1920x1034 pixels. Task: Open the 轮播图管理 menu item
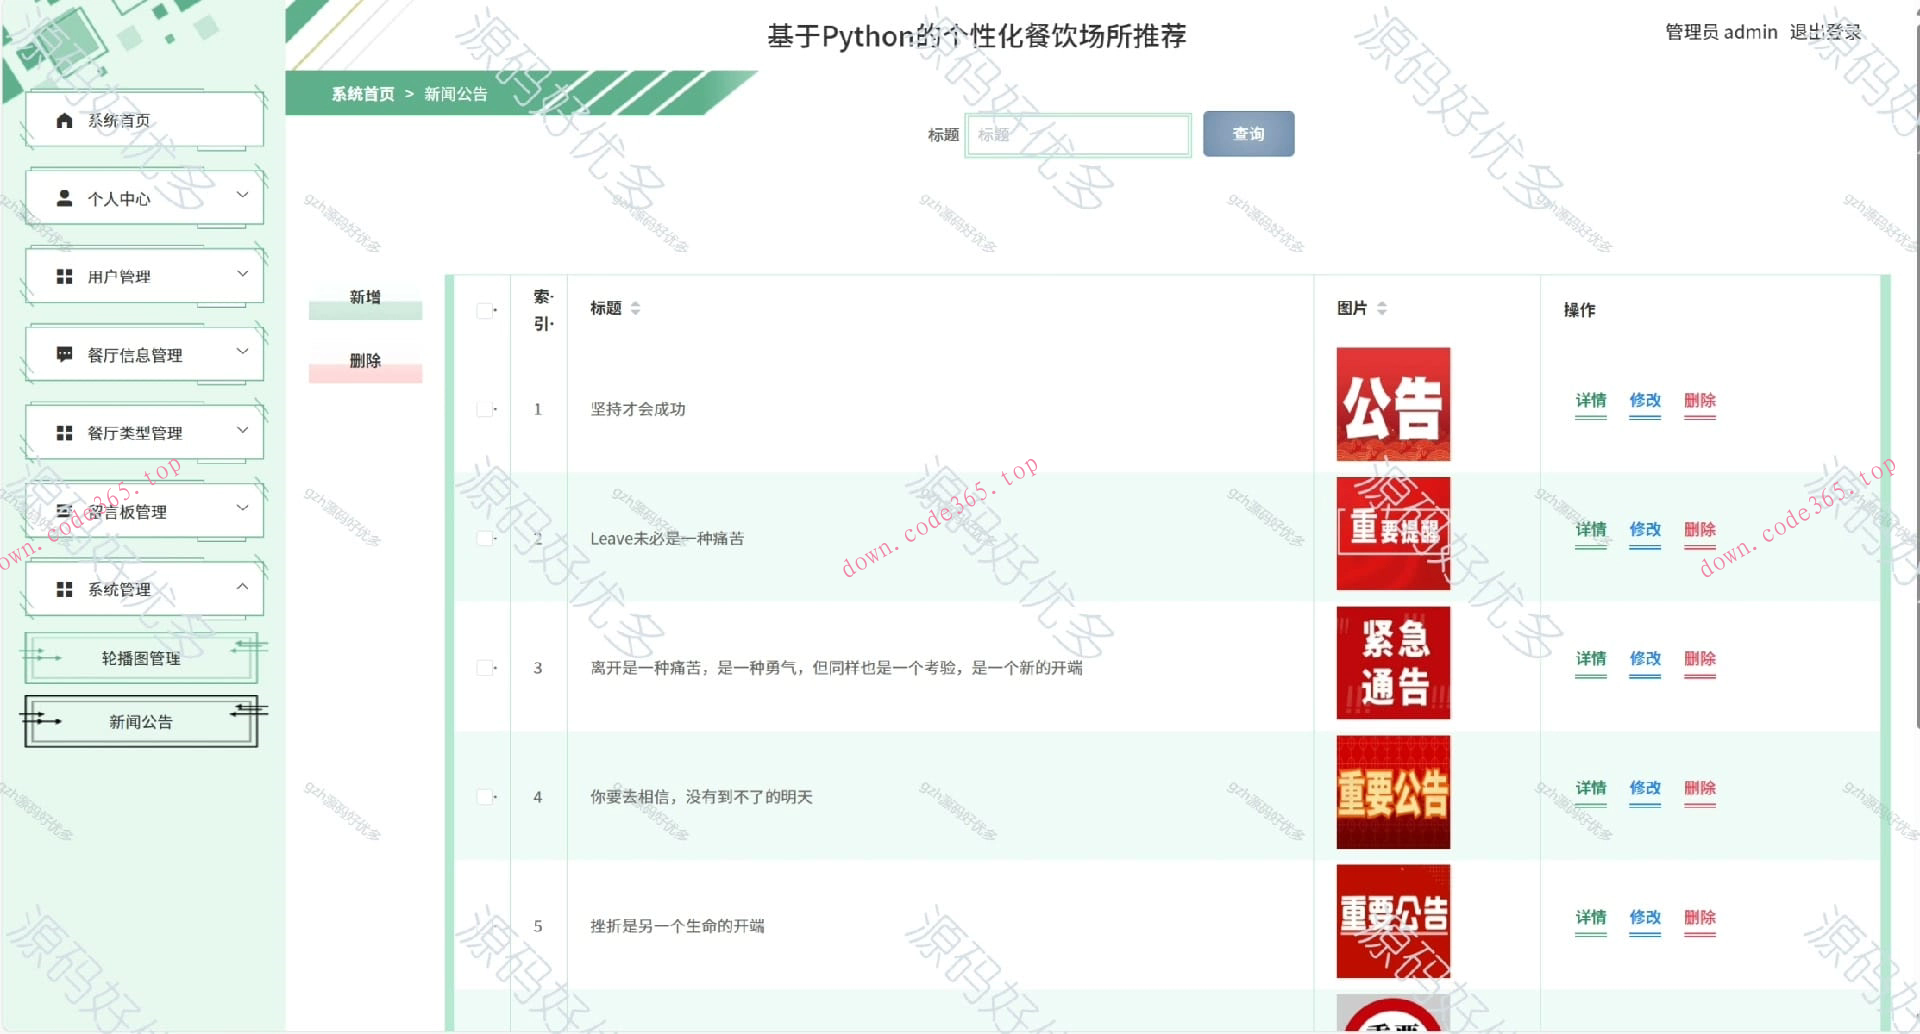coord(140,659)
